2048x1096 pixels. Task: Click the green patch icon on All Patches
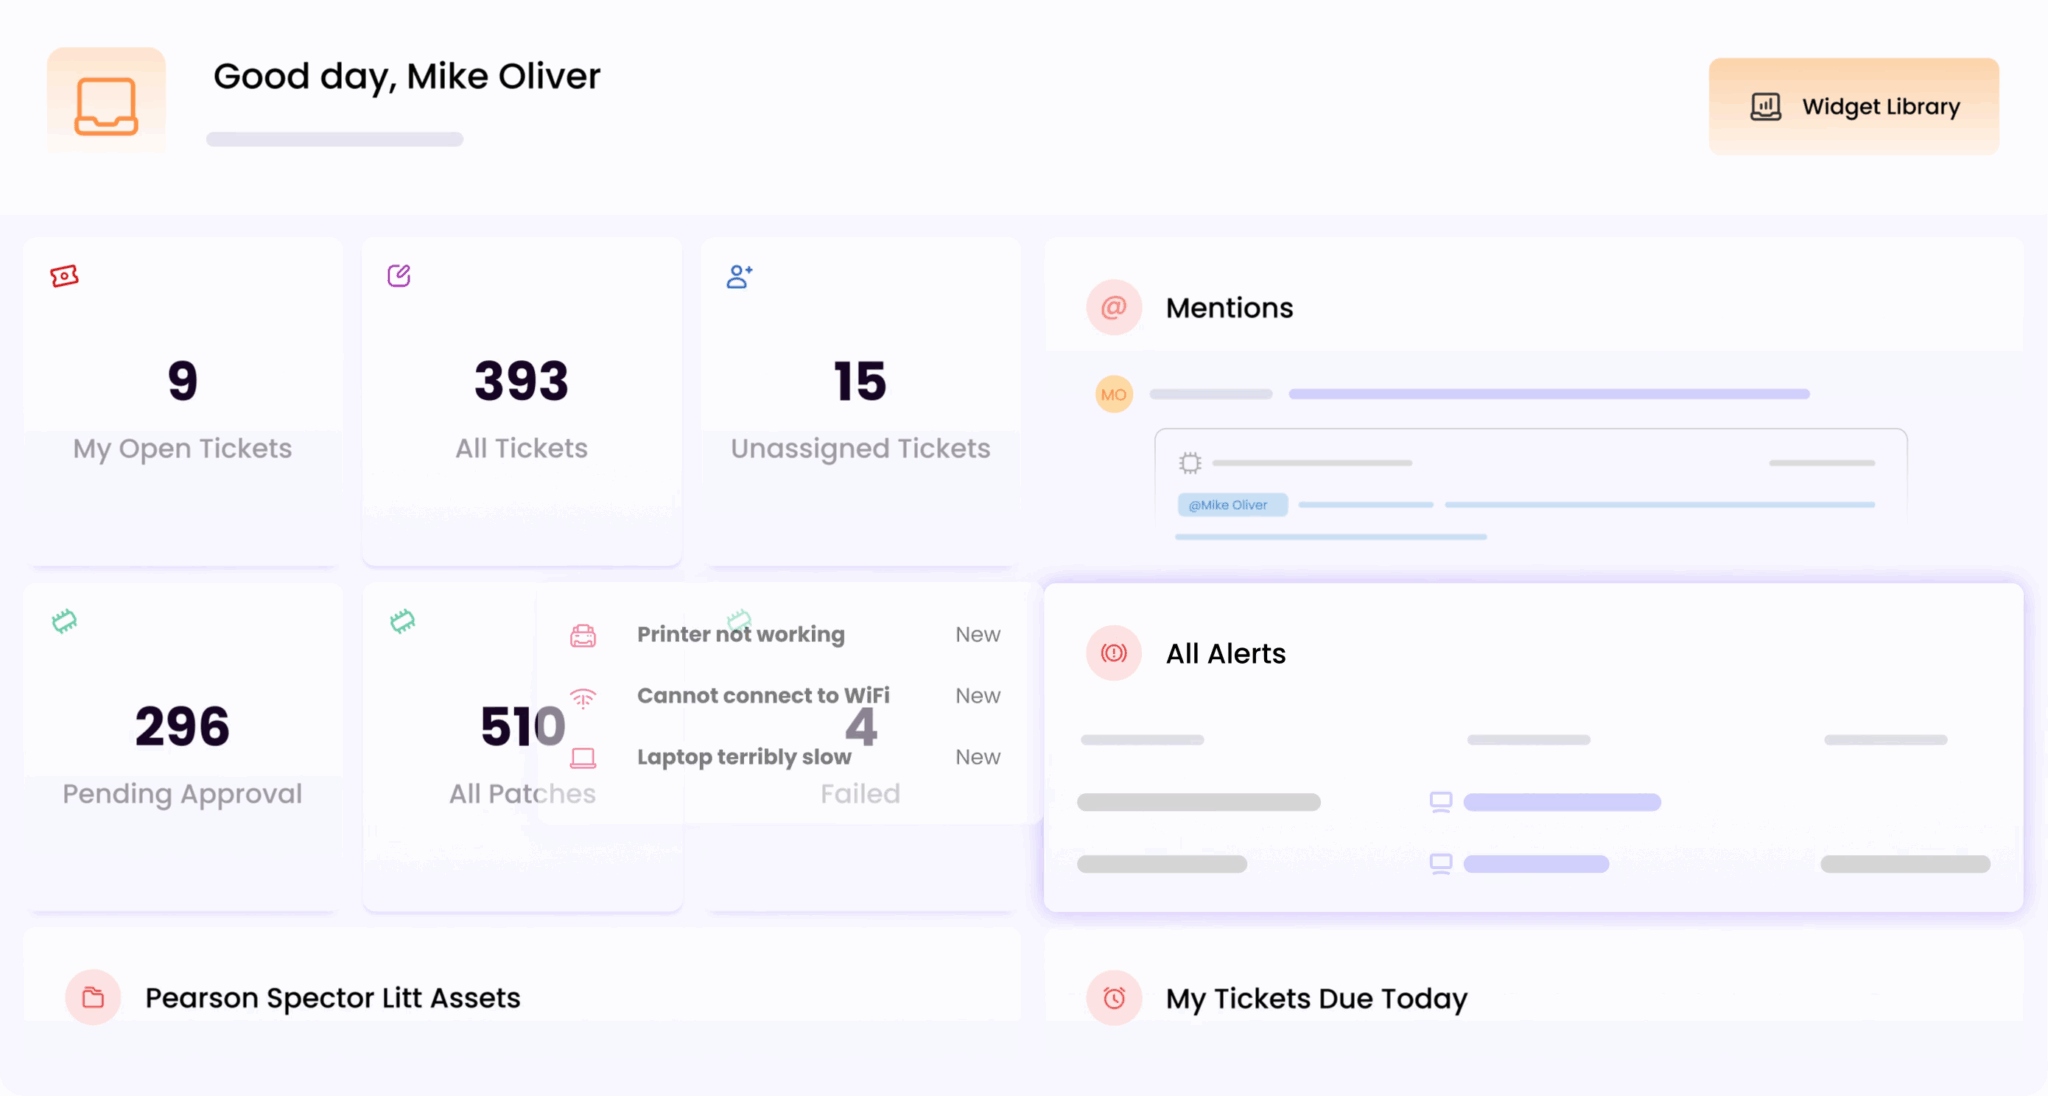(403, 621)
